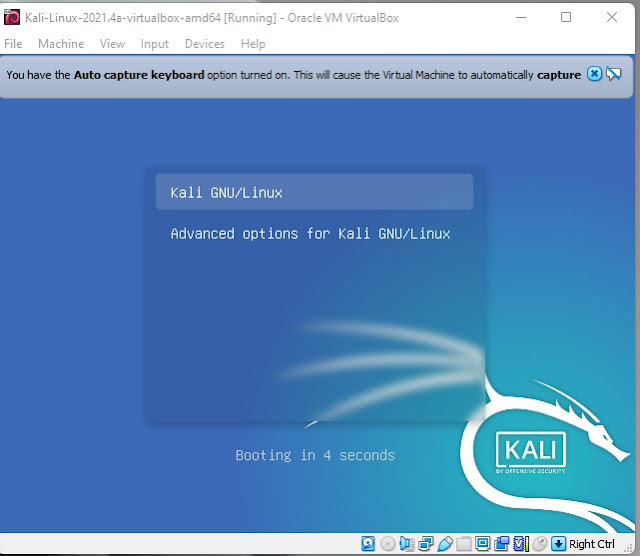The width and height of the screenshot is (640, 556).
Task: Maximize the VirtualBox window
Action: point(566,17)
